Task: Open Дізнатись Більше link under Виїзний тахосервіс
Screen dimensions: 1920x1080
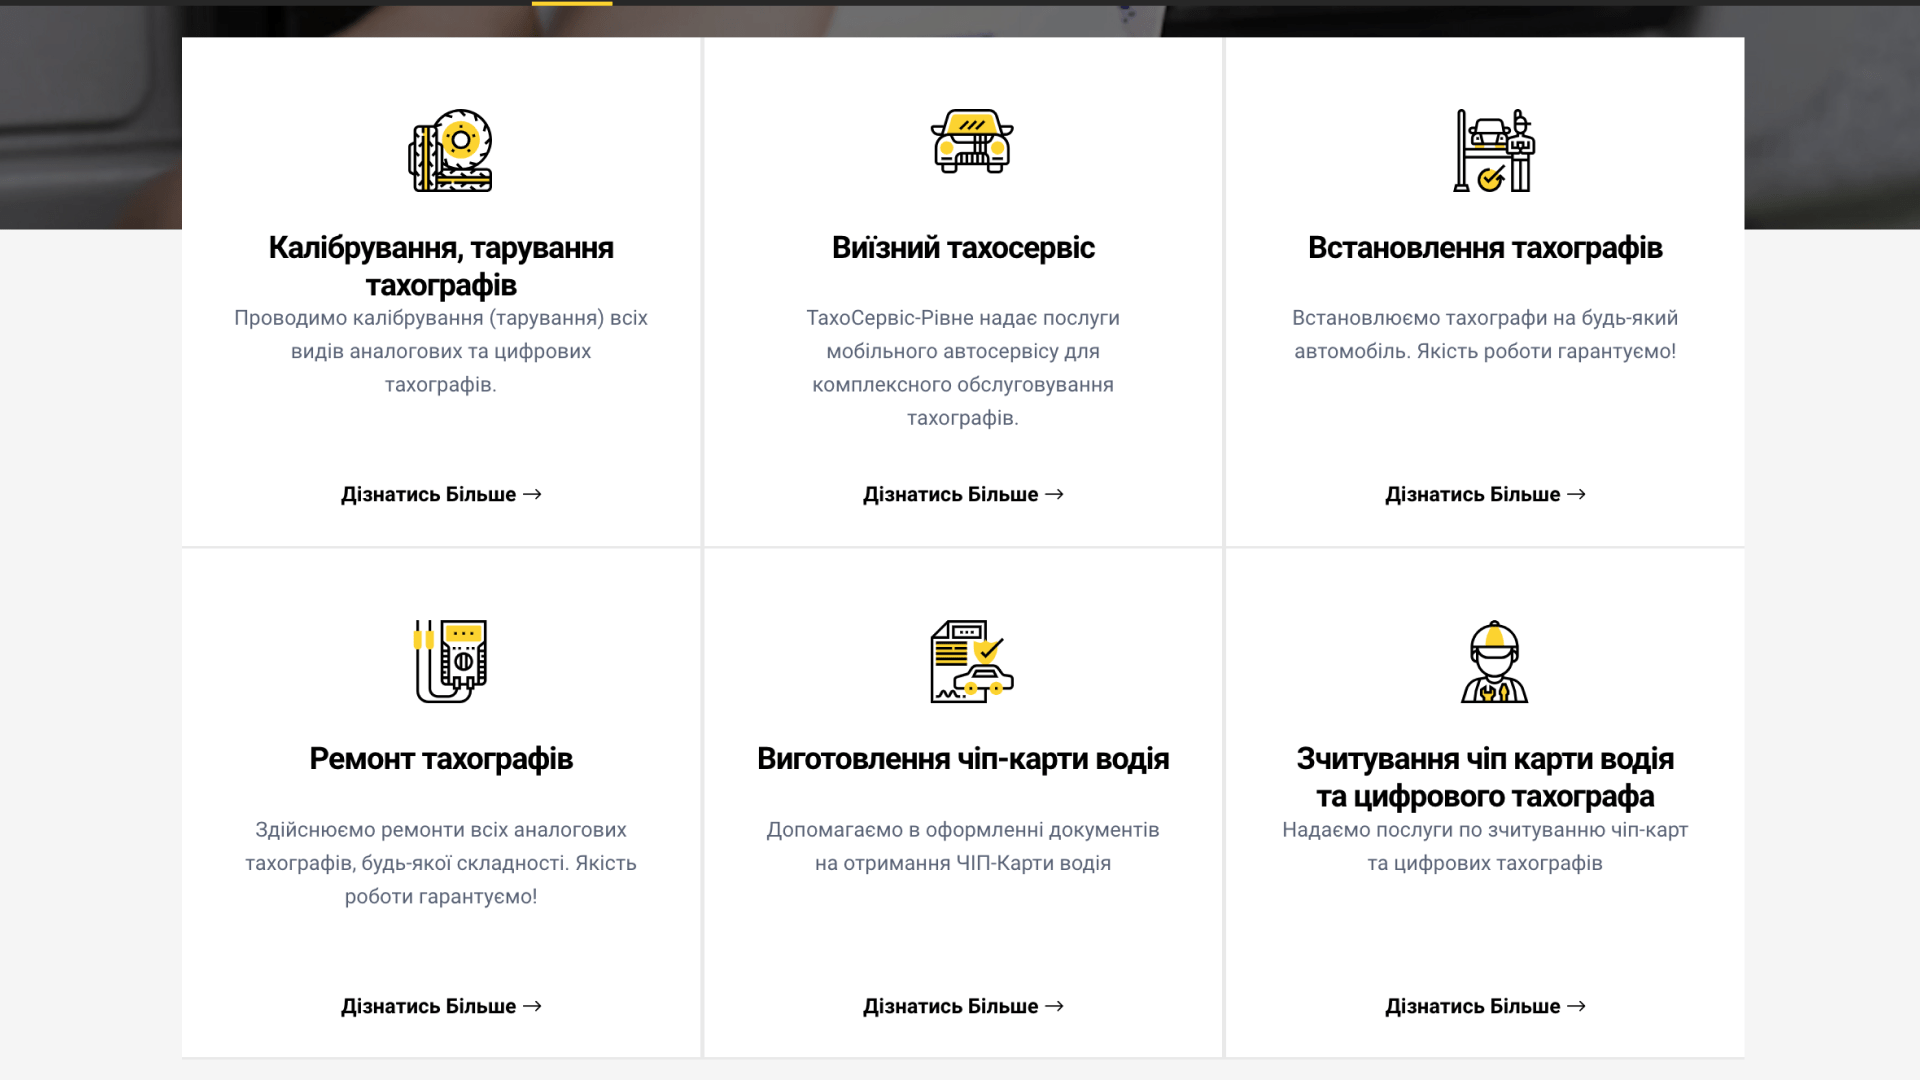Action: (x=963, y=494)
